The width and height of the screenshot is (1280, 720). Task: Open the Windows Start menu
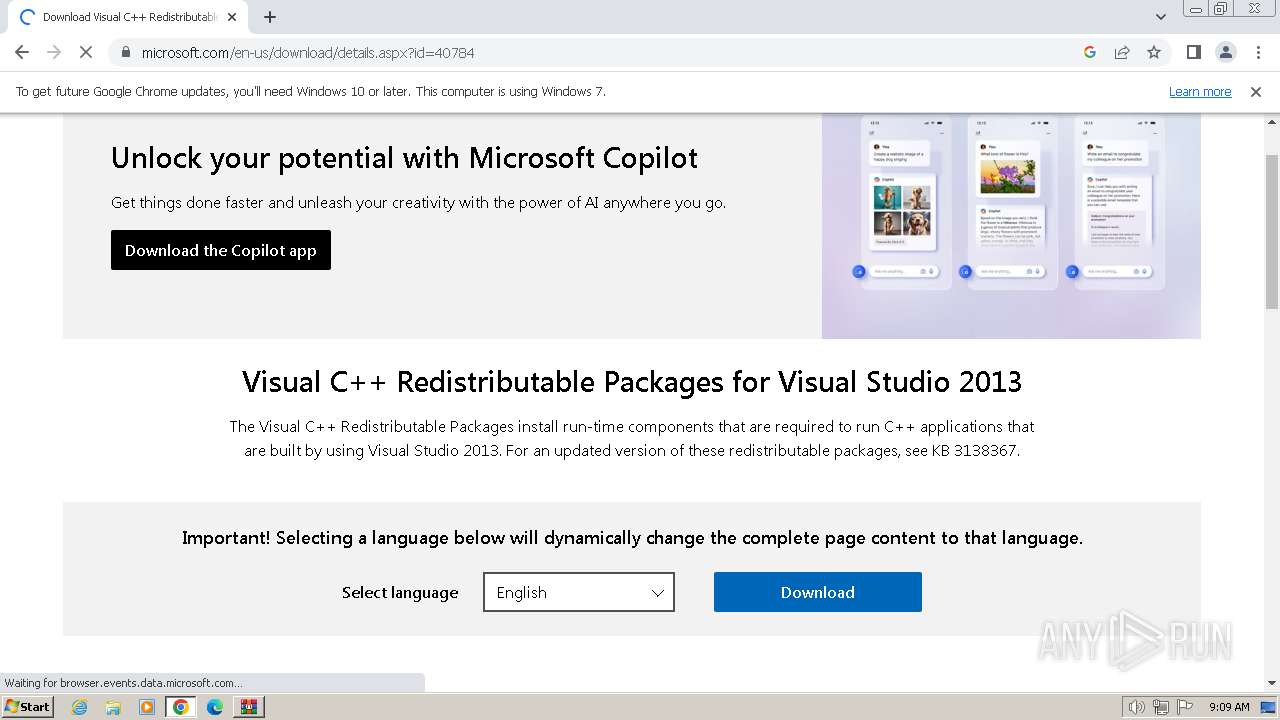click(27, 706)
